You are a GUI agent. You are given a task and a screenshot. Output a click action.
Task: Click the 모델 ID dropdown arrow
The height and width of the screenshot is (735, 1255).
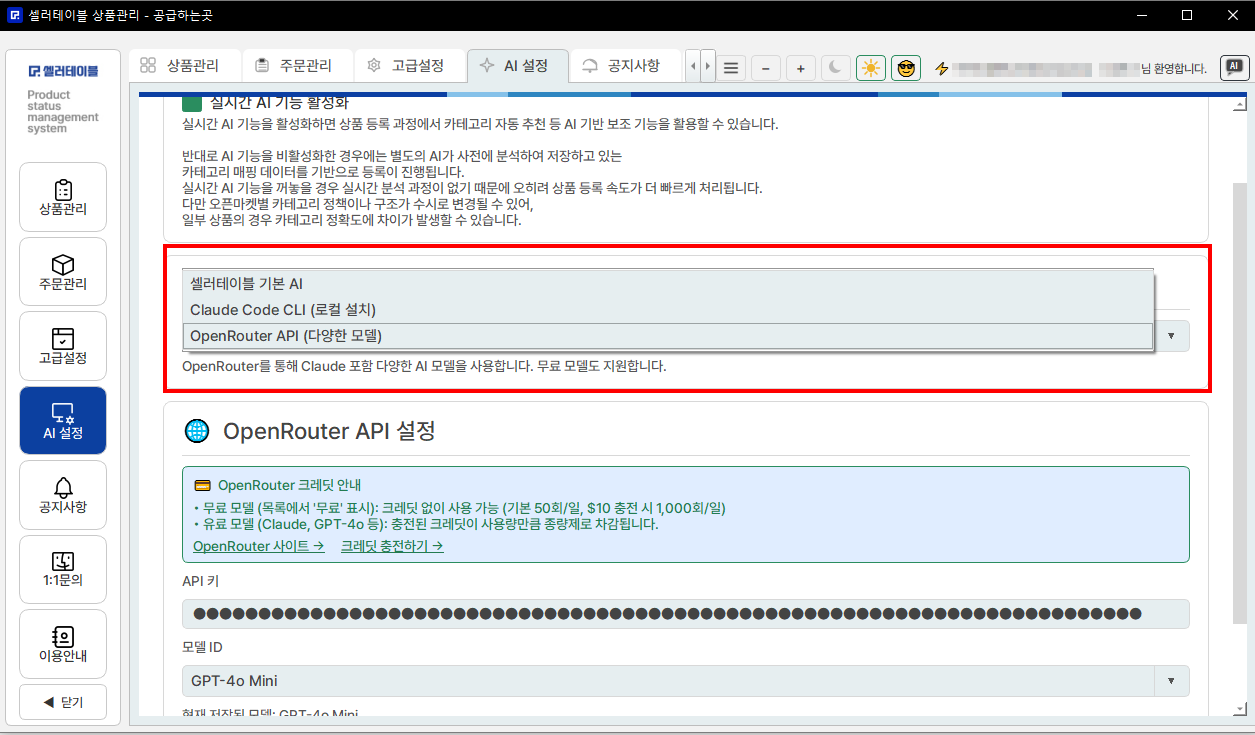coord(1171,681)
